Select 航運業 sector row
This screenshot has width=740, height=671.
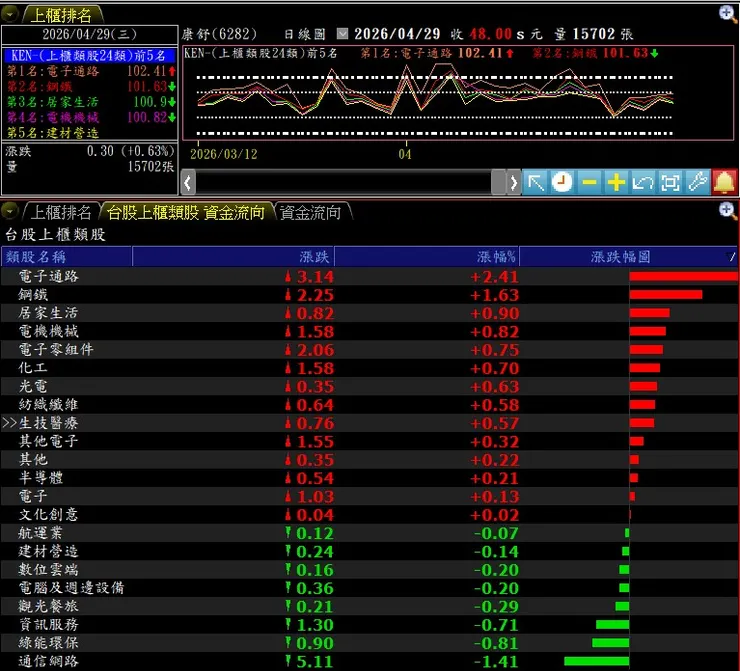click(x=370, y=533)
